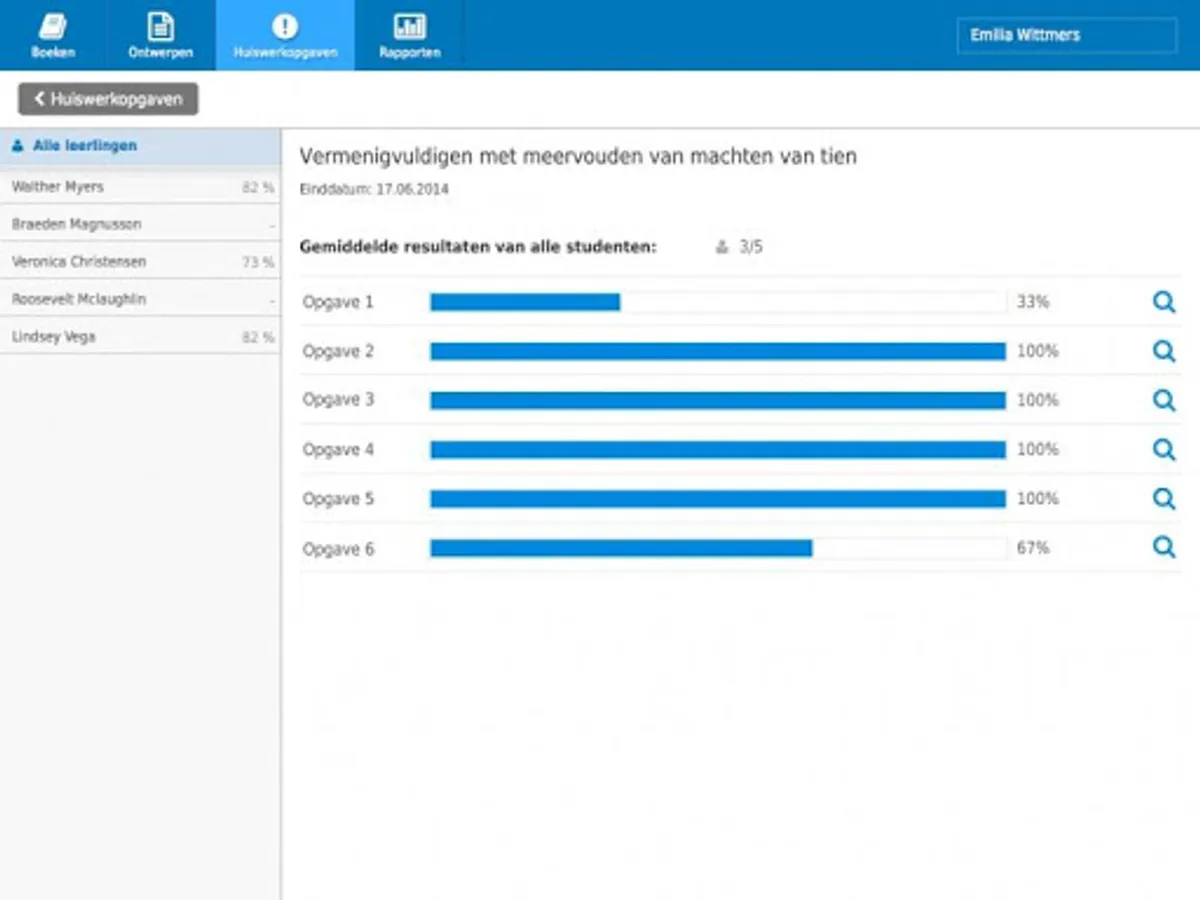Click the magnifier icon beside Opgave 2
Image resolution: width=1200 pixels, height=900 pixels.
point(1163,351)
